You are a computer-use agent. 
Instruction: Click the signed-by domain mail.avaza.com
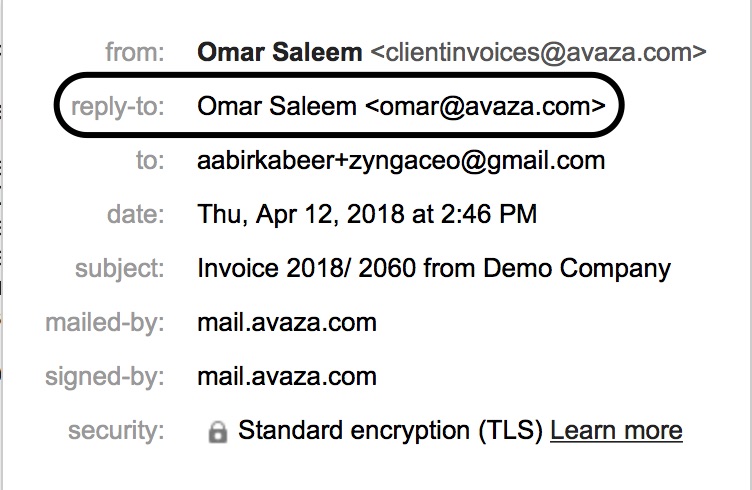point(287,376)
